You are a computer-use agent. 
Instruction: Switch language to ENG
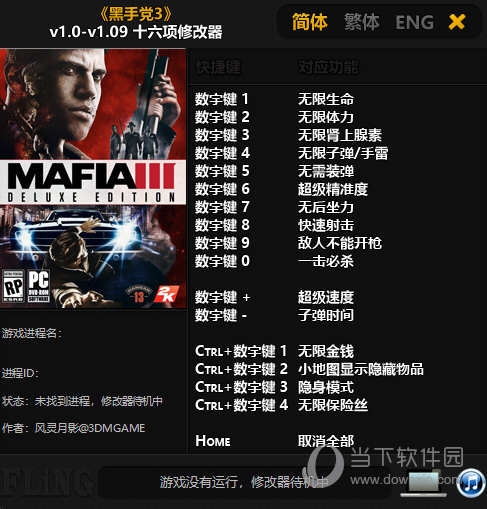coord(414,22)
